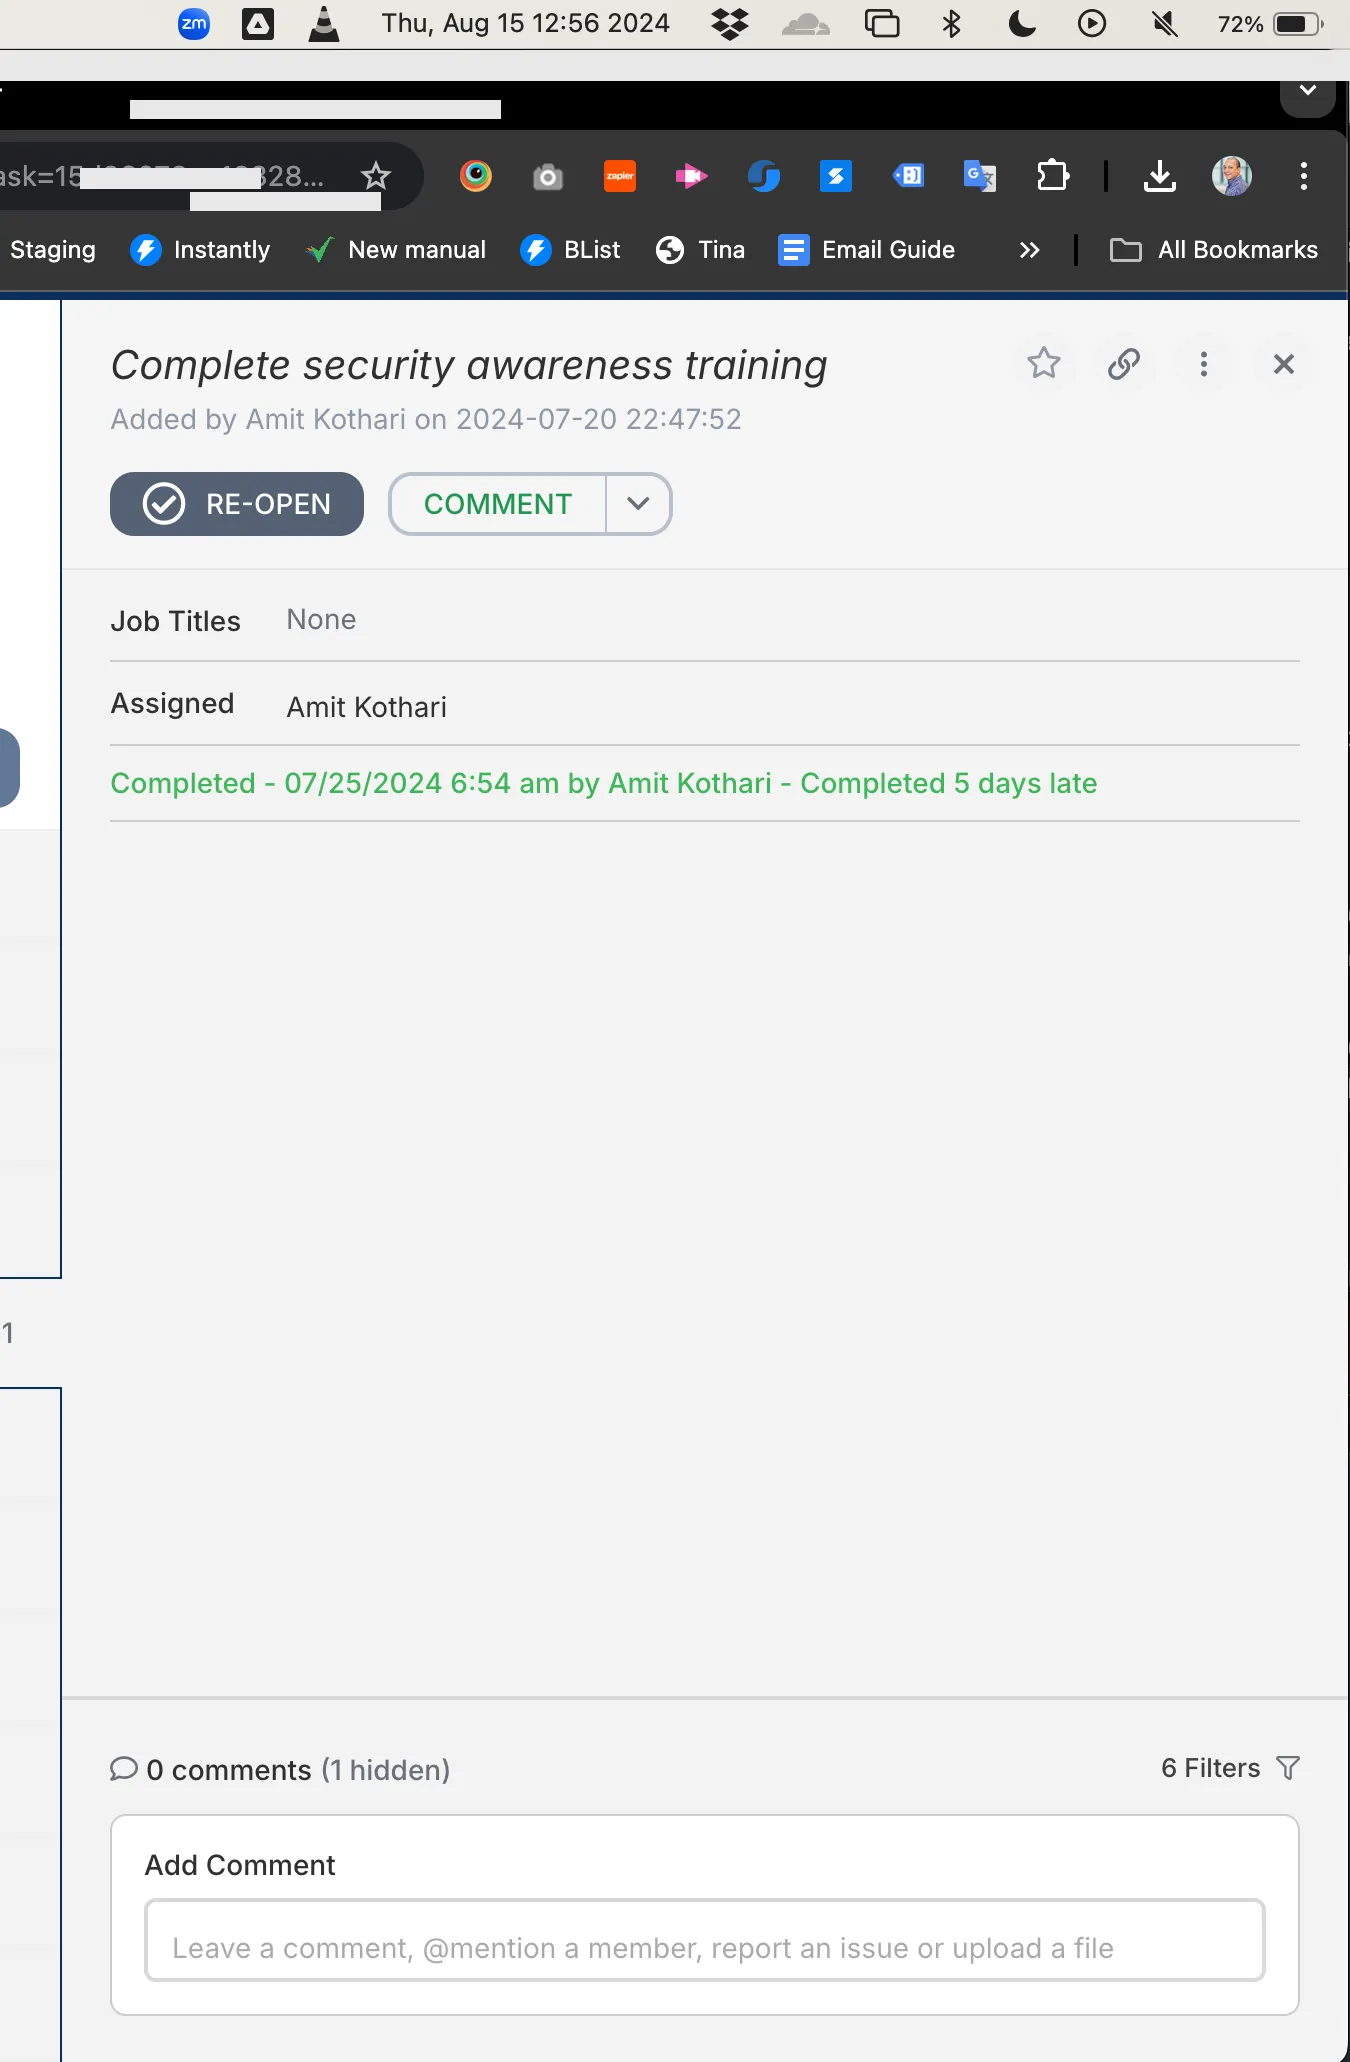The width and height of the screenshot is (1350, 2062).
Task: Click the battery 72% indicator
Action: (x=1270, y=23)
